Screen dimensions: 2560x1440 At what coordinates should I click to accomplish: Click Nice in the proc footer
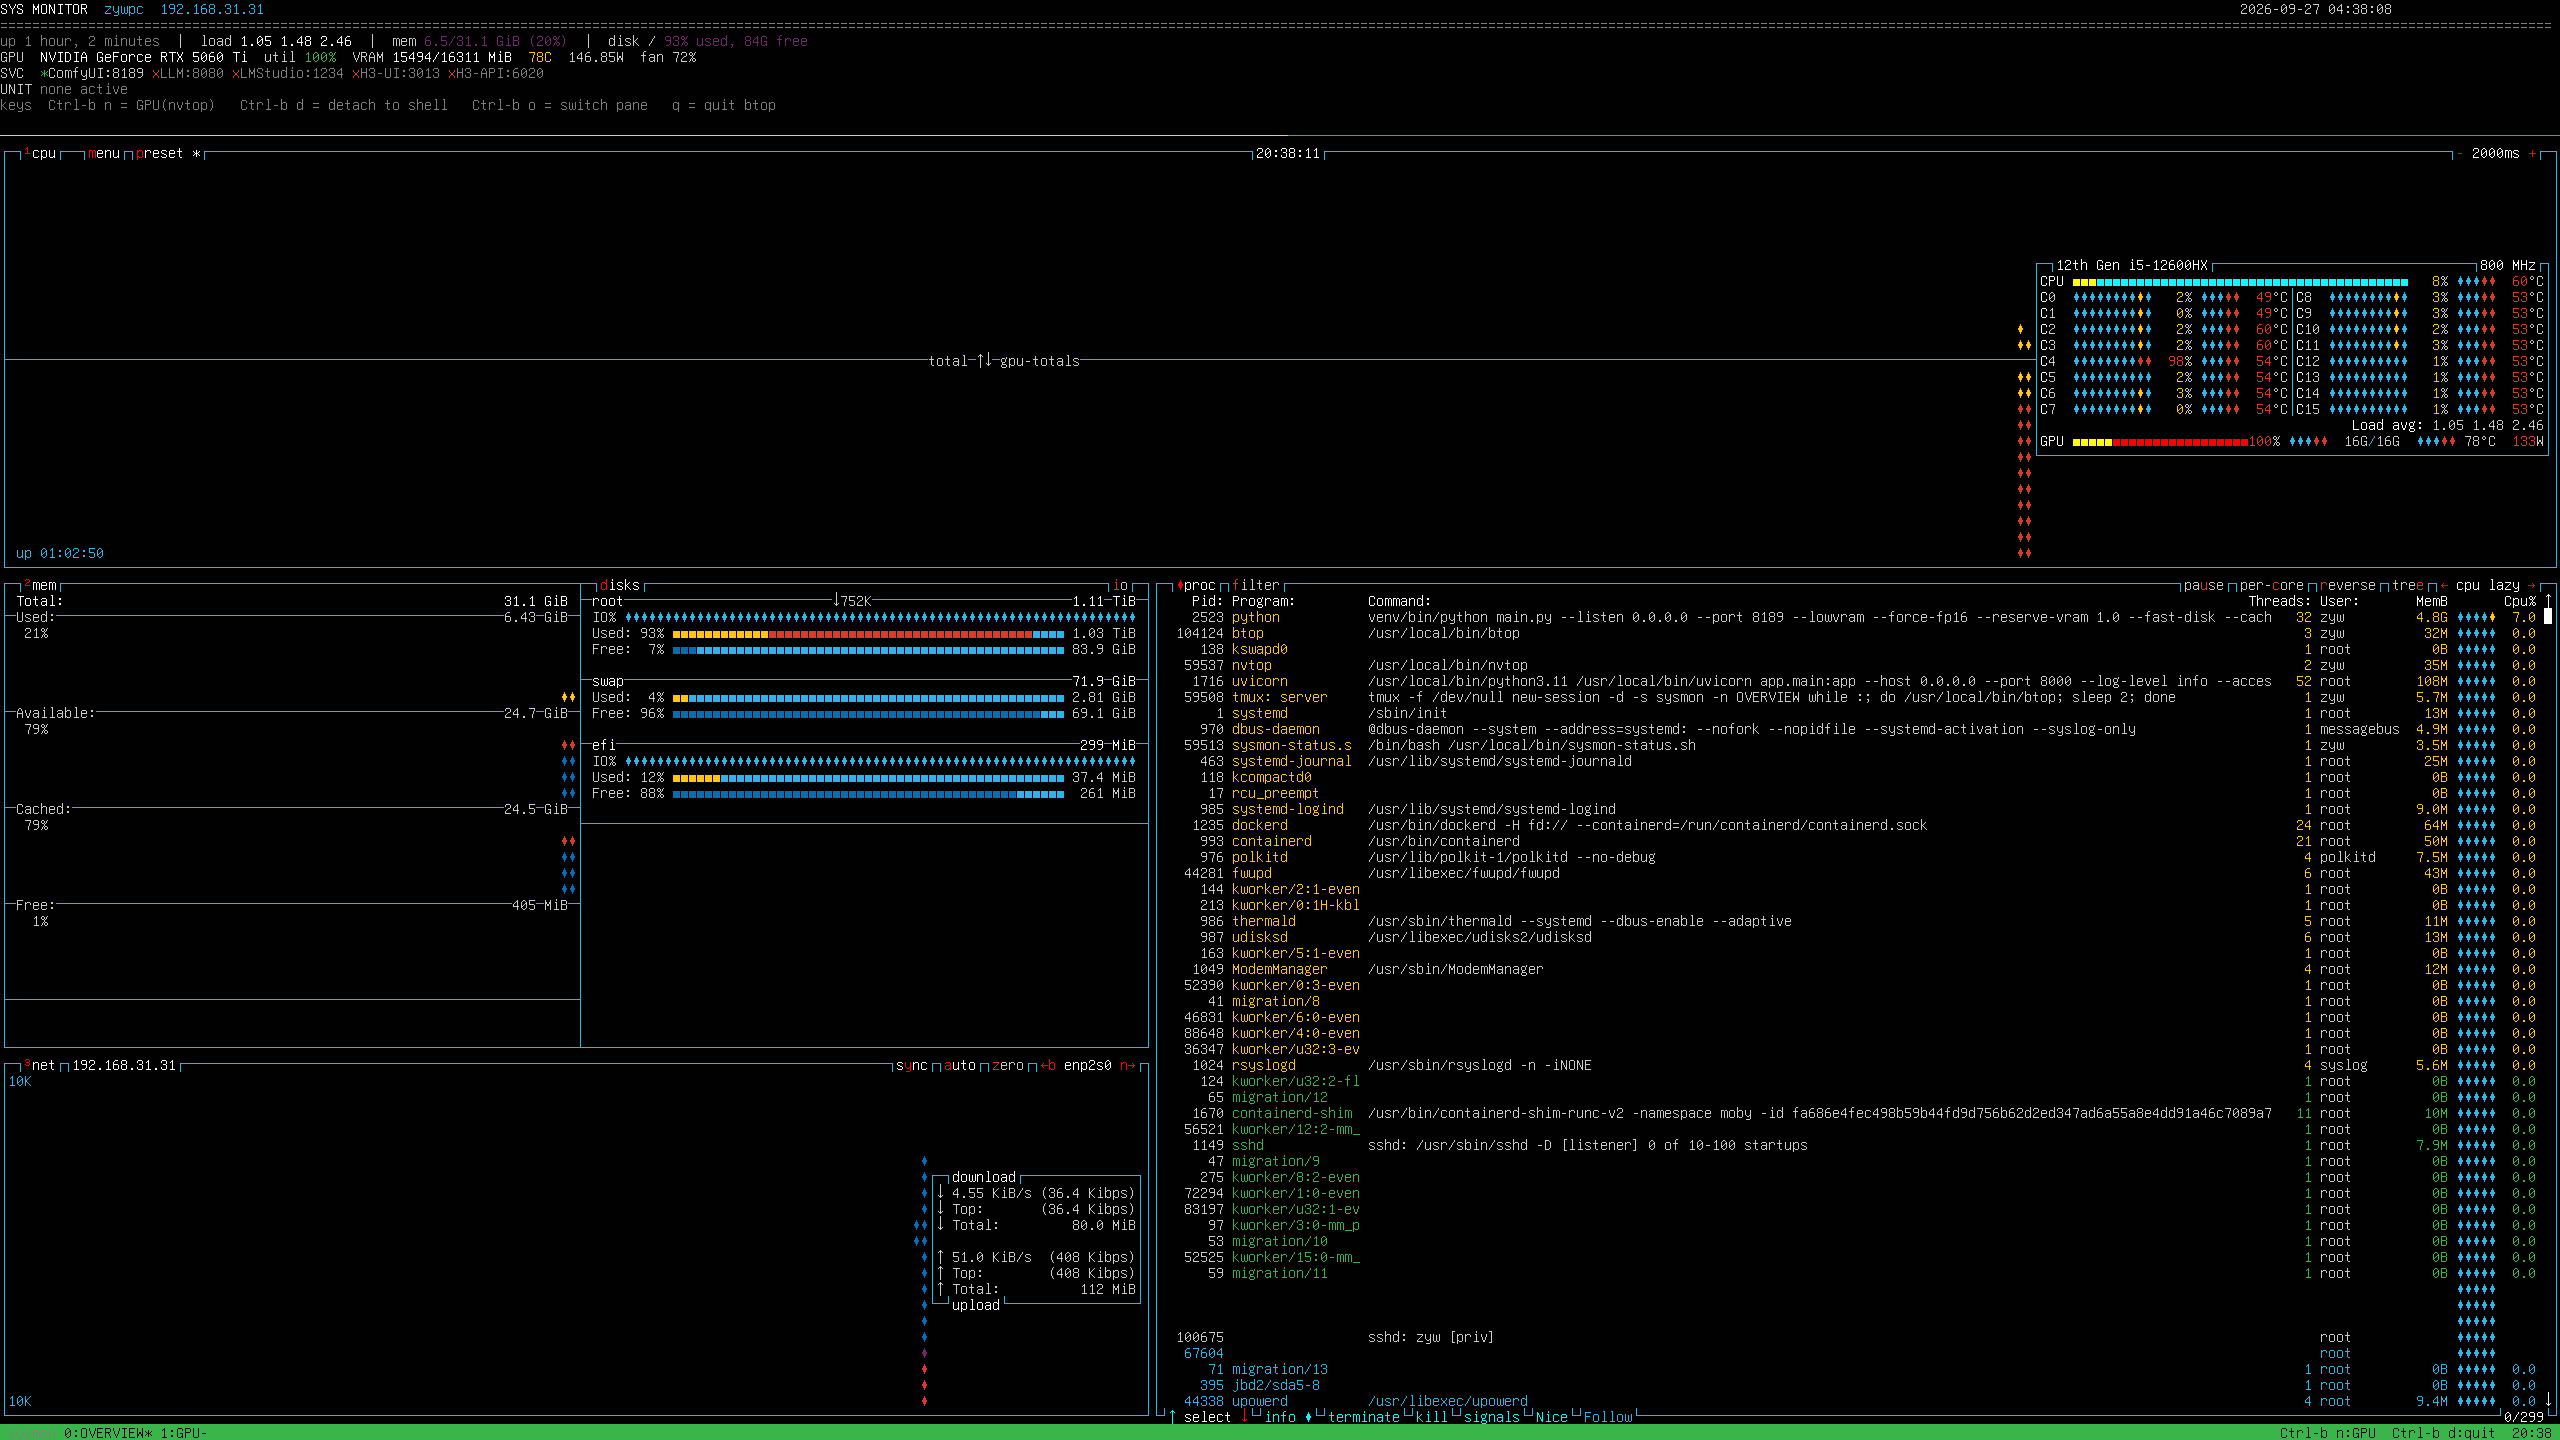(1552, 1417)
